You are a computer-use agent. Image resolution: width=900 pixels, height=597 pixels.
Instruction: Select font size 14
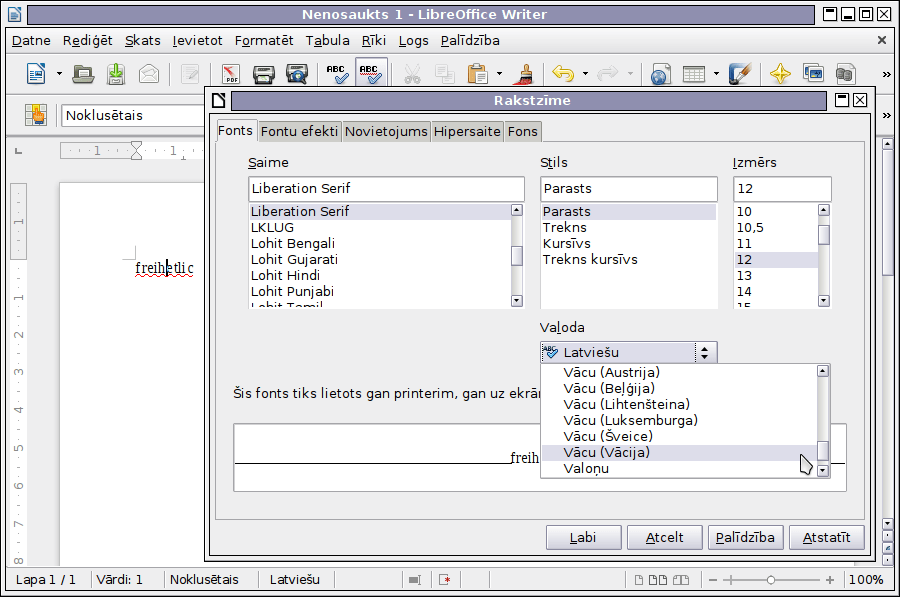pyautogui.click(x=776, y=292)
